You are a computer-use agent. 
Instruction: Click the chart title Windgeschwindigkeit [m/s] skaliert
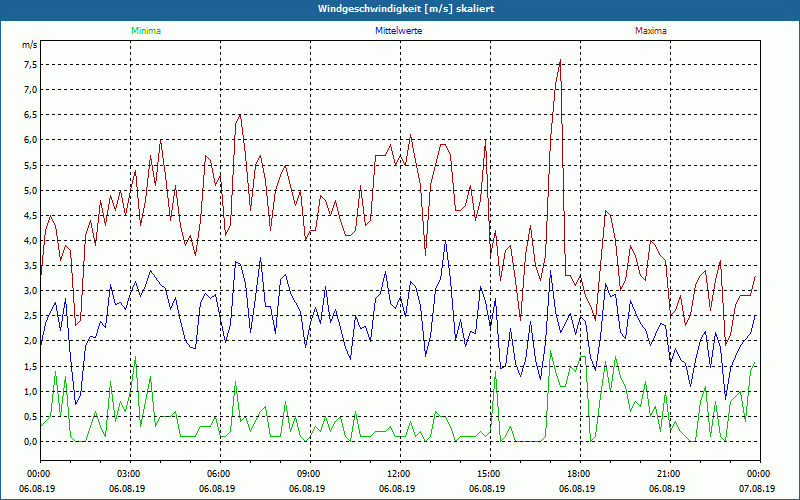click(406, 9)
